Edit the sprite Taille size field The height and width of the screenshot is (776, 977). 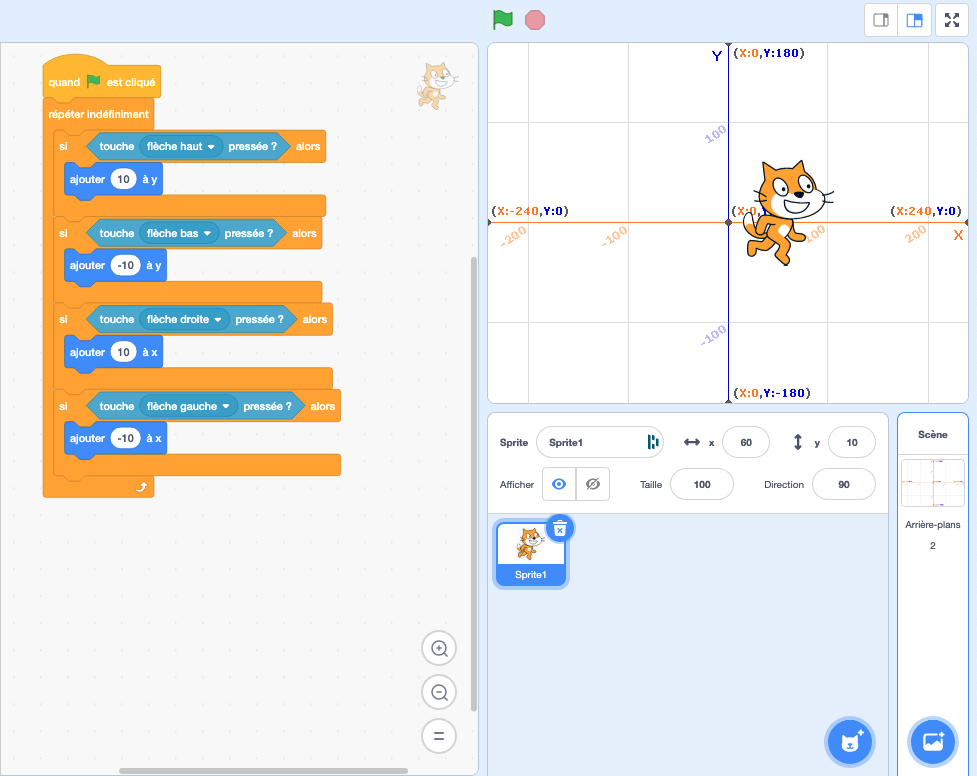coord(702,484)
